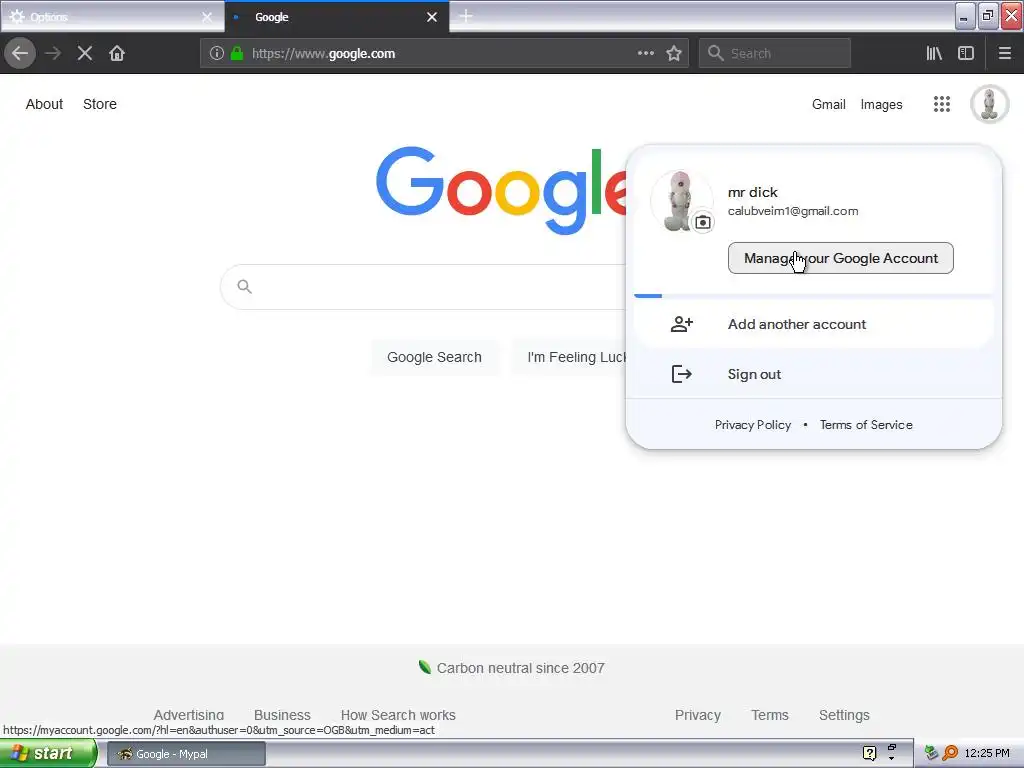The image size is (1024, 768).
Task: Toggle the sidebar view icon
Action: pyautogui.click(x=966, y=54)
